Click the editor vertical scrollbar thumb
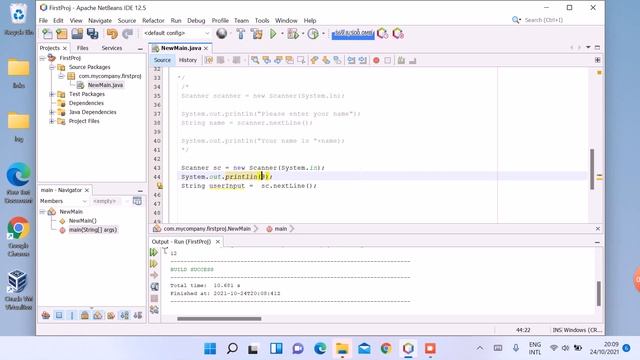Screen dimensions: 640x360 pyautogui.click(x=592, y=169)
